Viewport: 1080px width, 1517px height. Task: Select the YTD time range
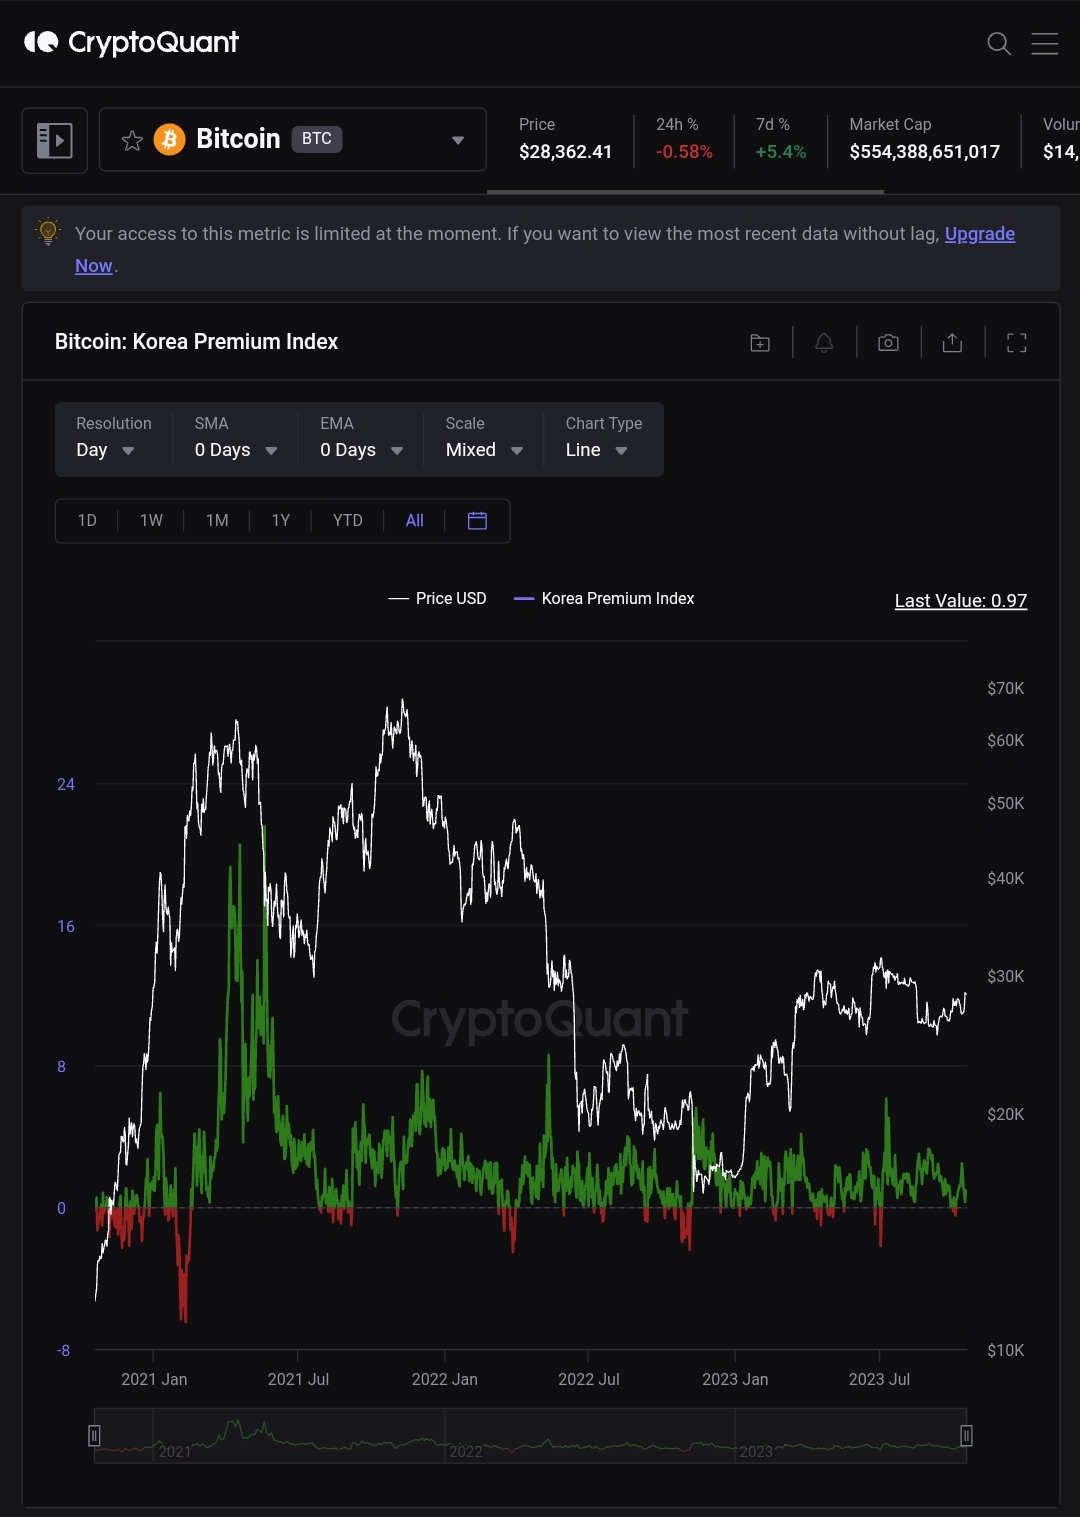tap(347, 520)
